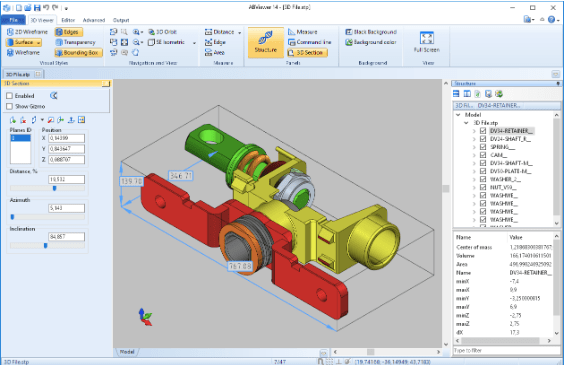The image size is (564, 365).
Task: Toggle the Bounding Box visual style
Action: pos(78,53)
